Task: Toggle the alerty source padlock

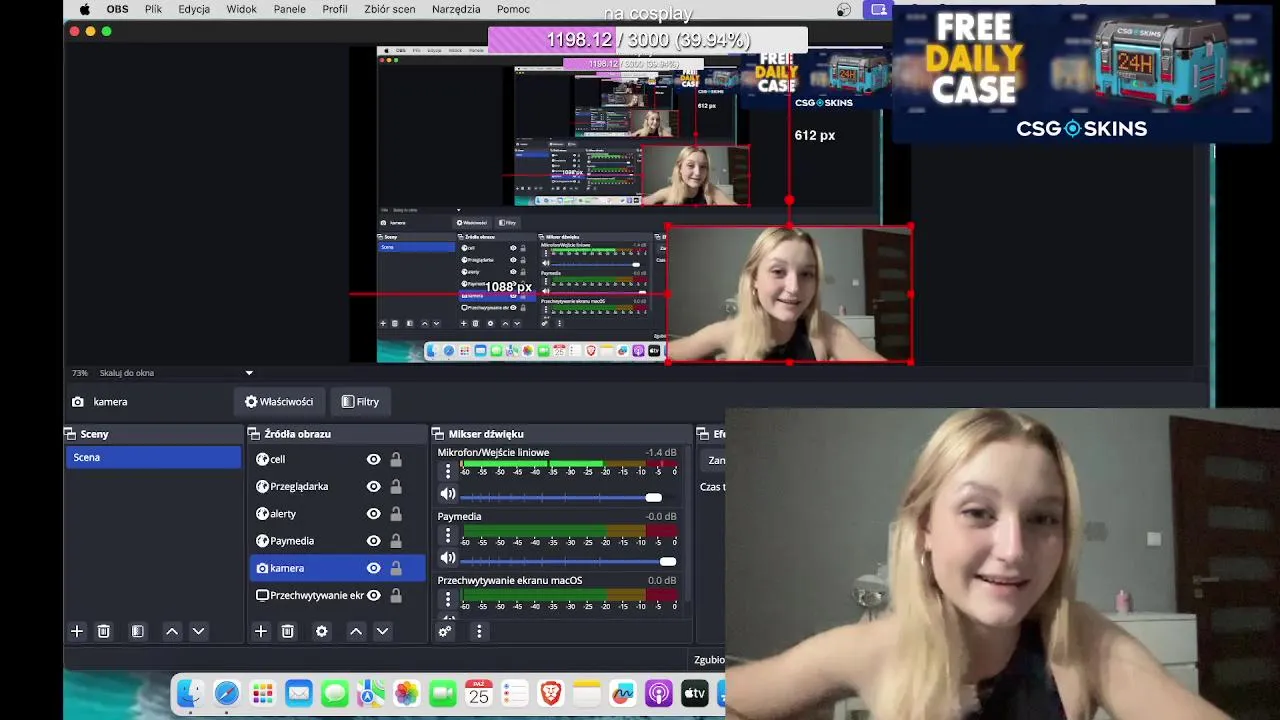Action: (396, 513)
